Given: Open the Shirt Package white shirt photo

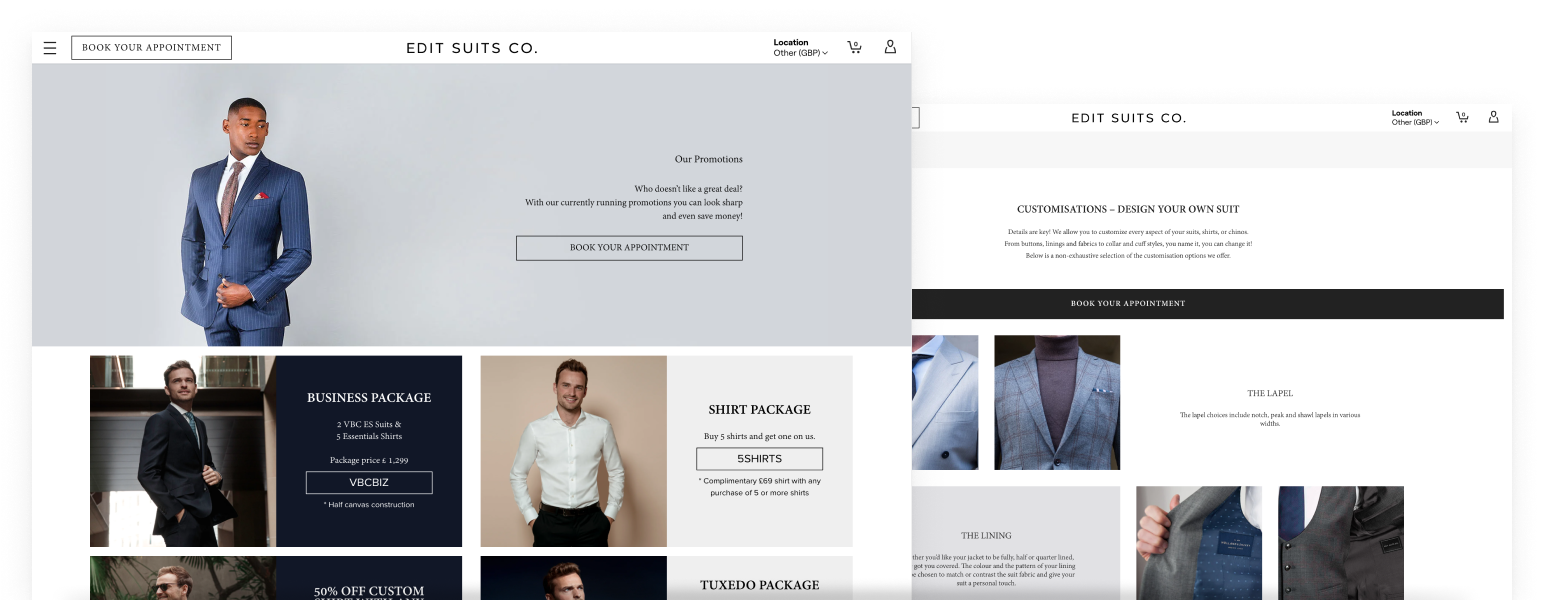Looking at the screenshot, I should point(573,451).
